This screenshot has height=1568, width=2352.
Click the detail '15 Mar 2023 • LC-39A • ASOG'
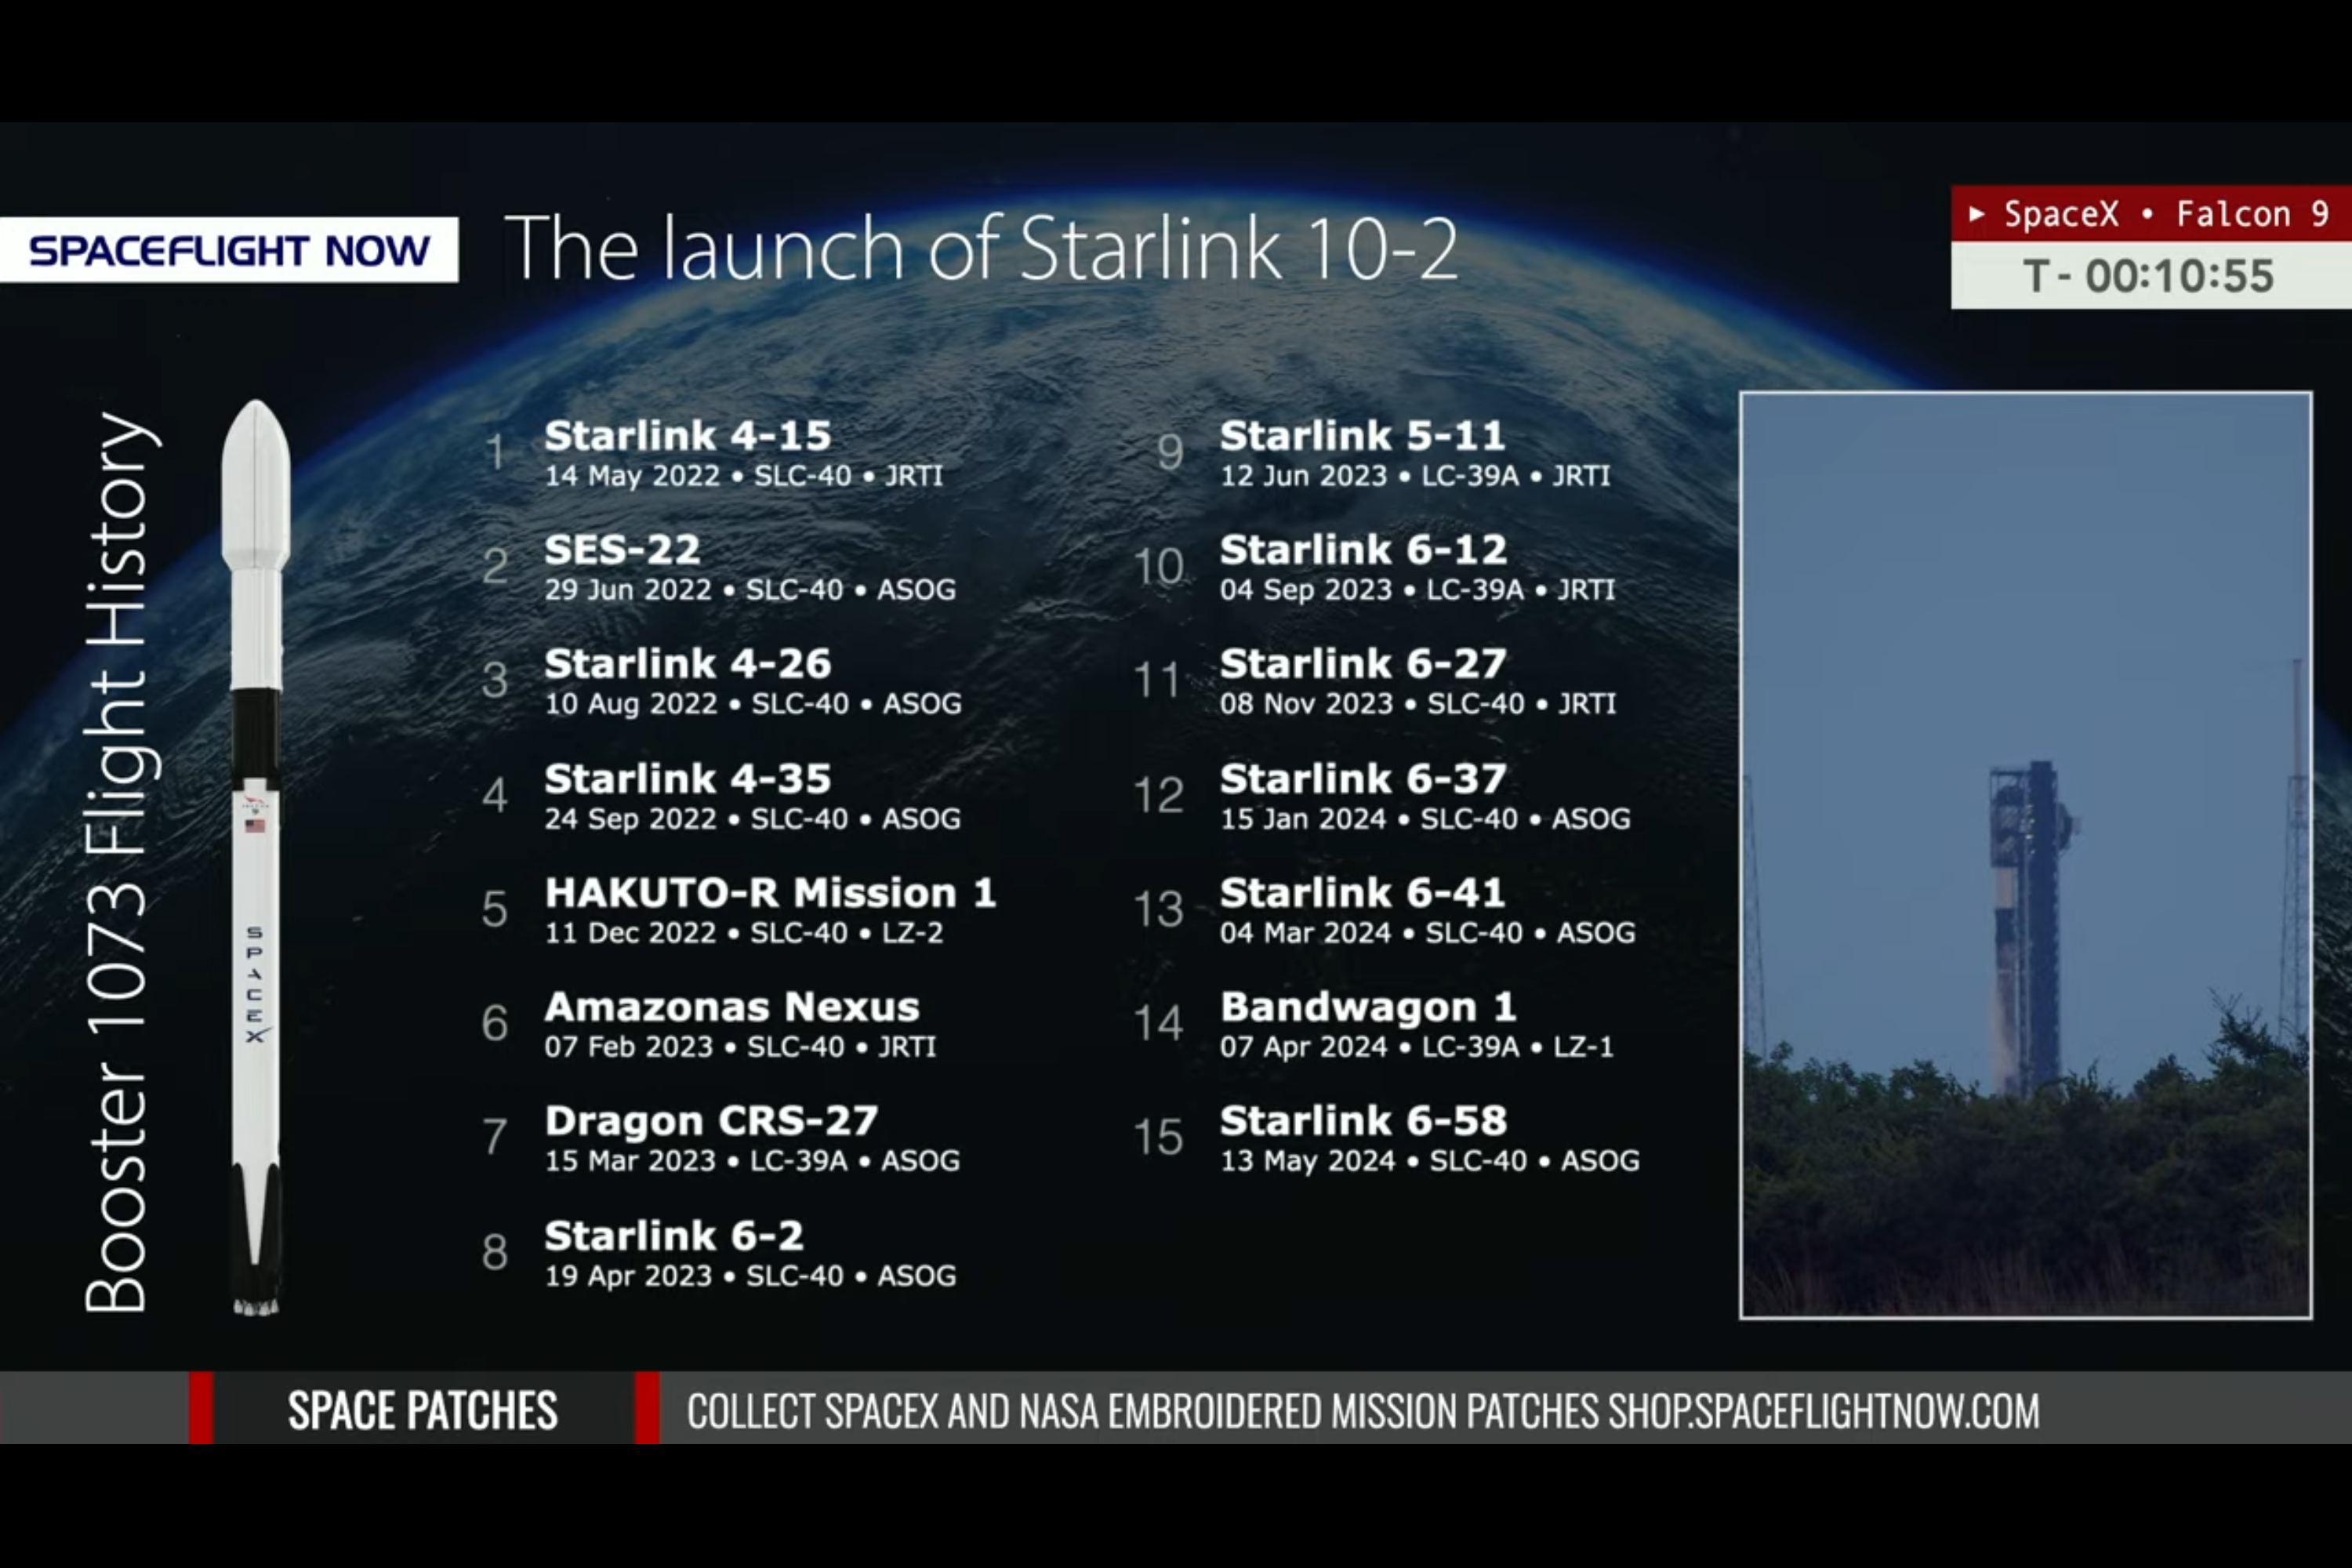coord(752,1161)
